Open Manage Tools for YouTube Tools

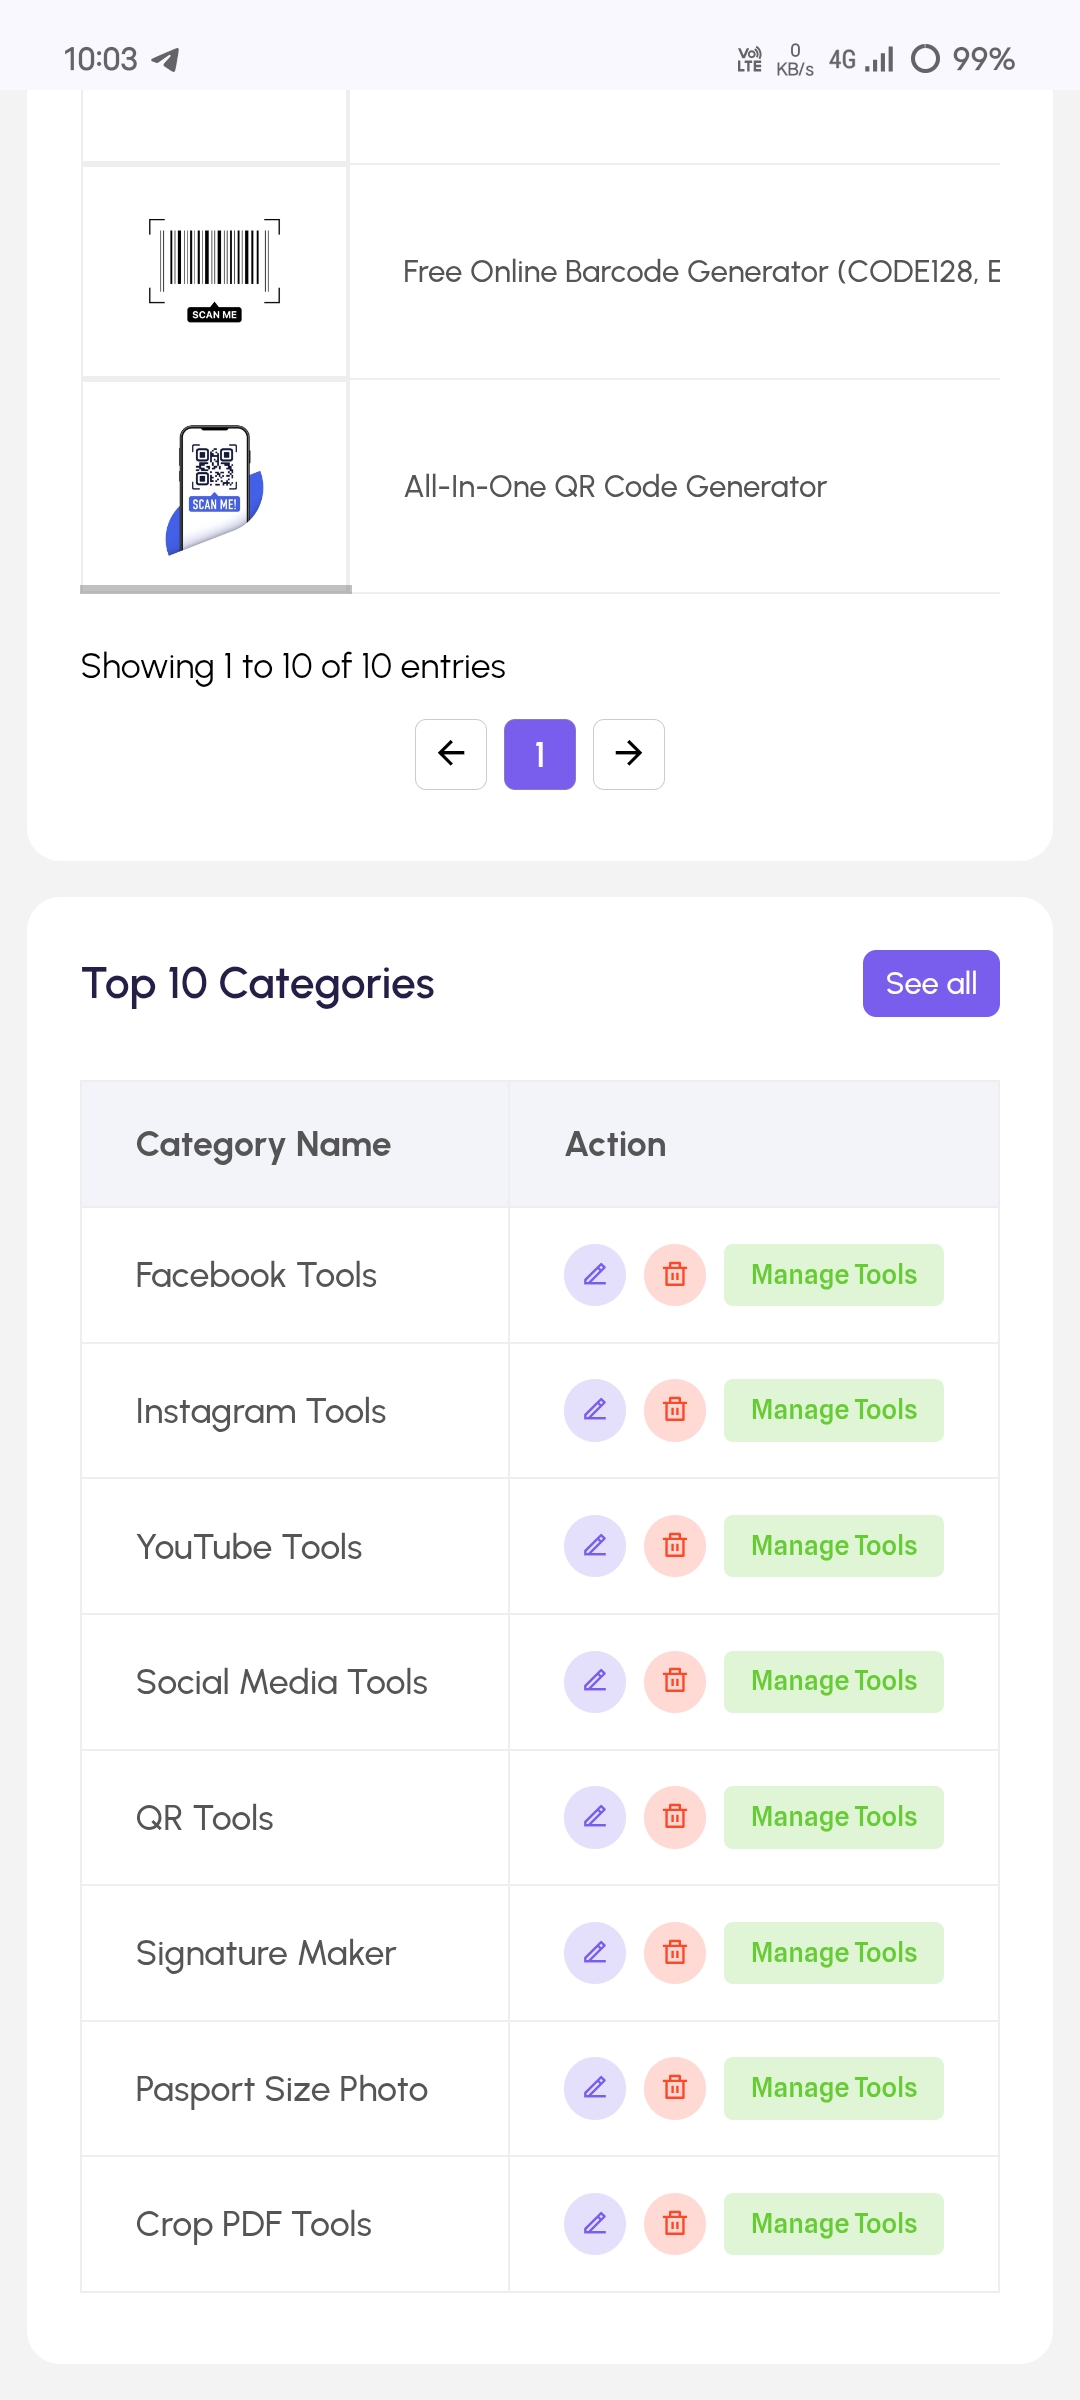pyautogui.click(x=833, y=1546)
